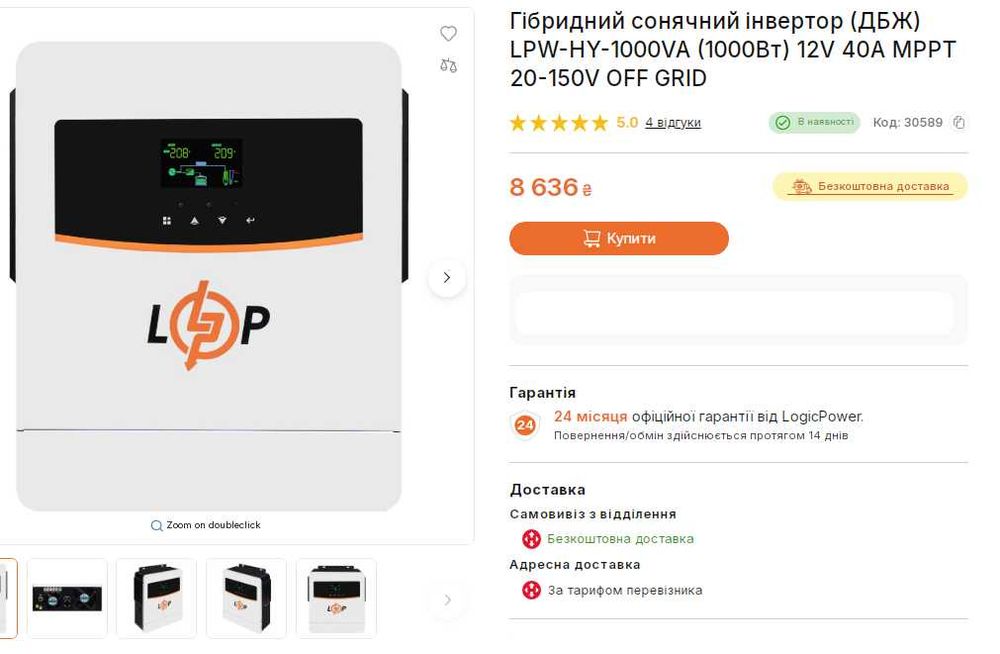1000x654 pixels.
Task: Click Nova Poshta icon beside free delivery
Action: tap(531, 539)
